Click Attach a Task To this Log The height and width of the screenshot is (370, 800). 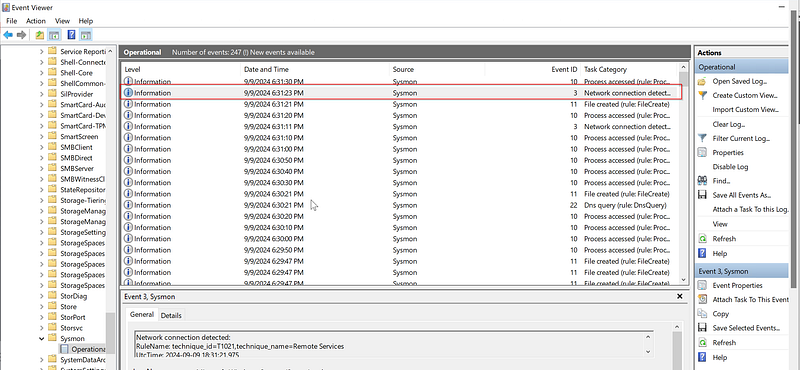tap(751, 209)
